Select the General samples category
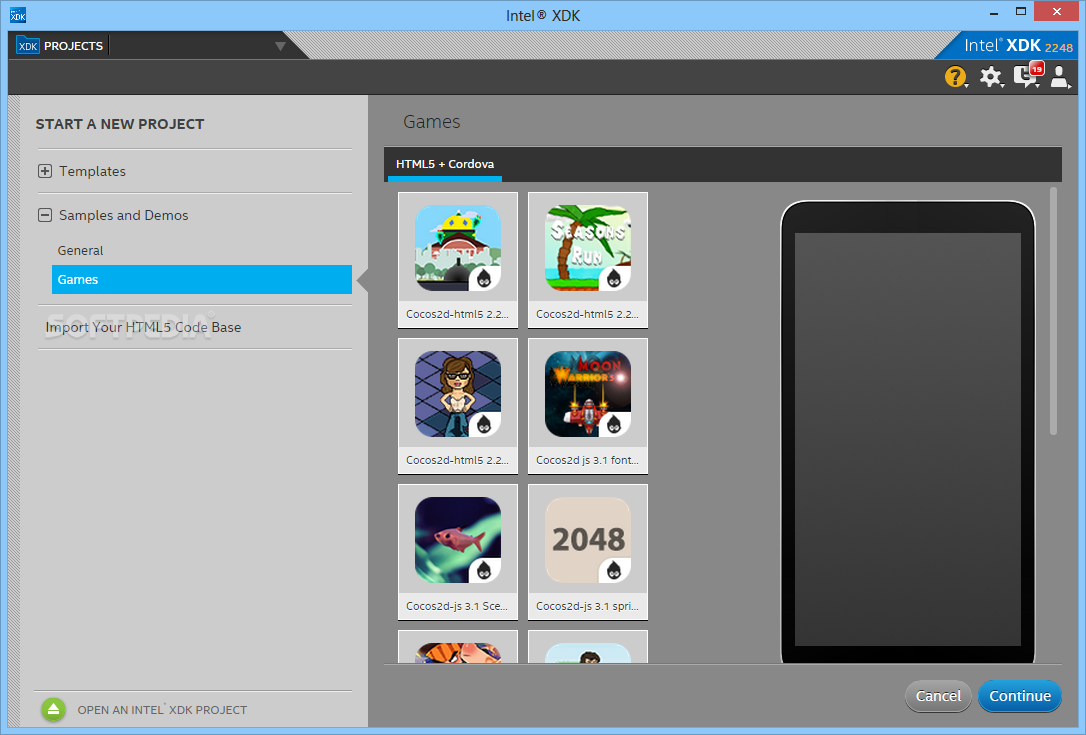Image resolution: width=1086 pixels, height=735 pixels. (x=80, y=250)
